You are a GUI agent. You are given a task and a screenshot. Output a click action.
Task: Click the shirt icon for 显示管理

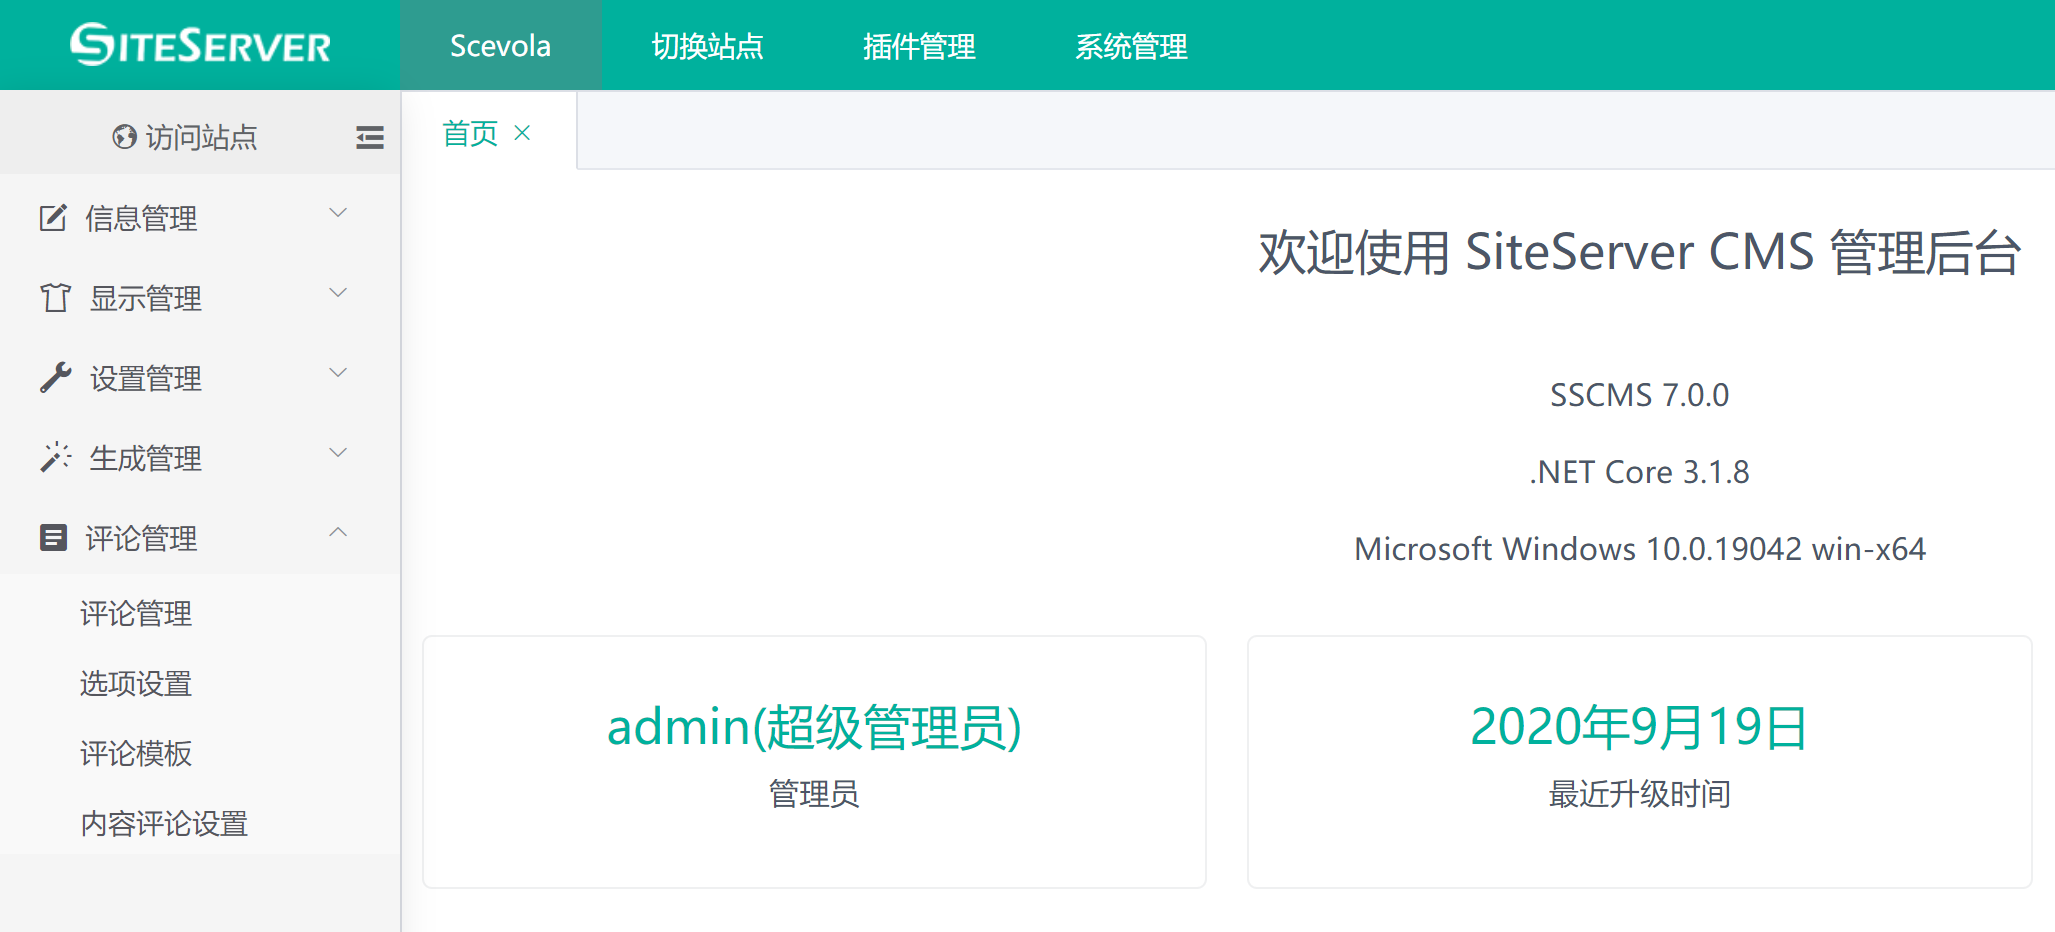(55, 298)
